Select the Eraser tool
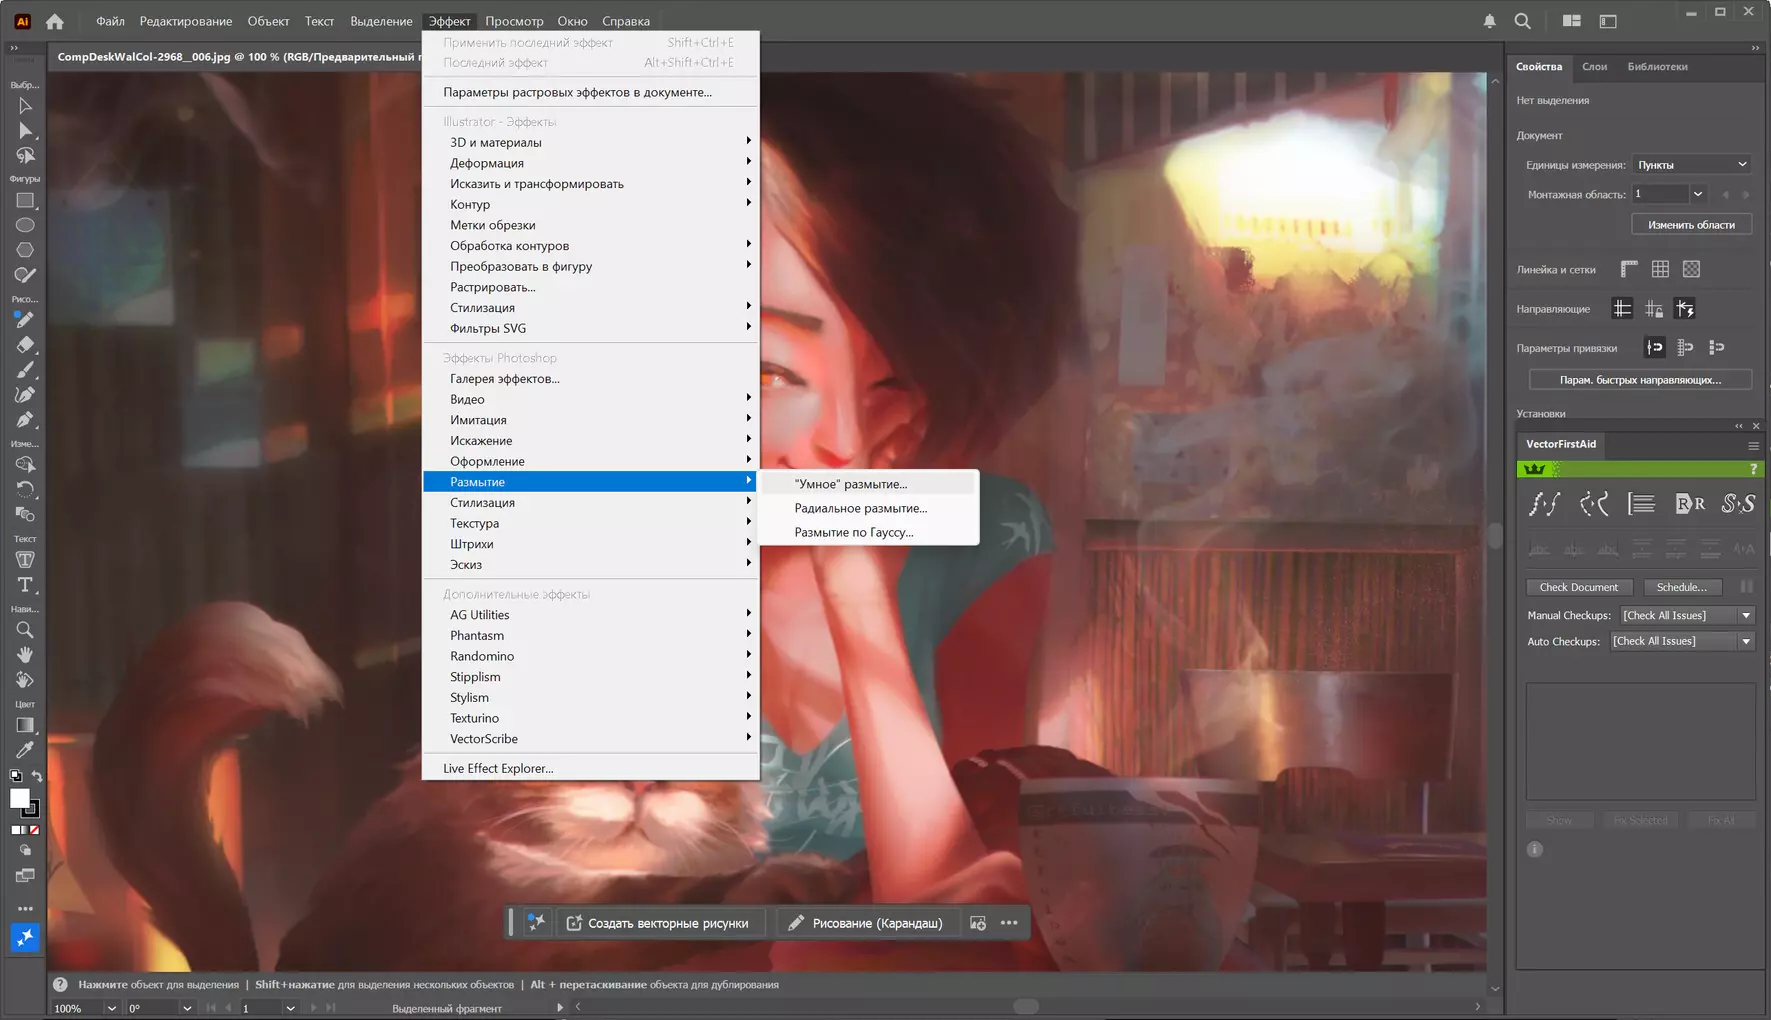 tap(25, 345)
